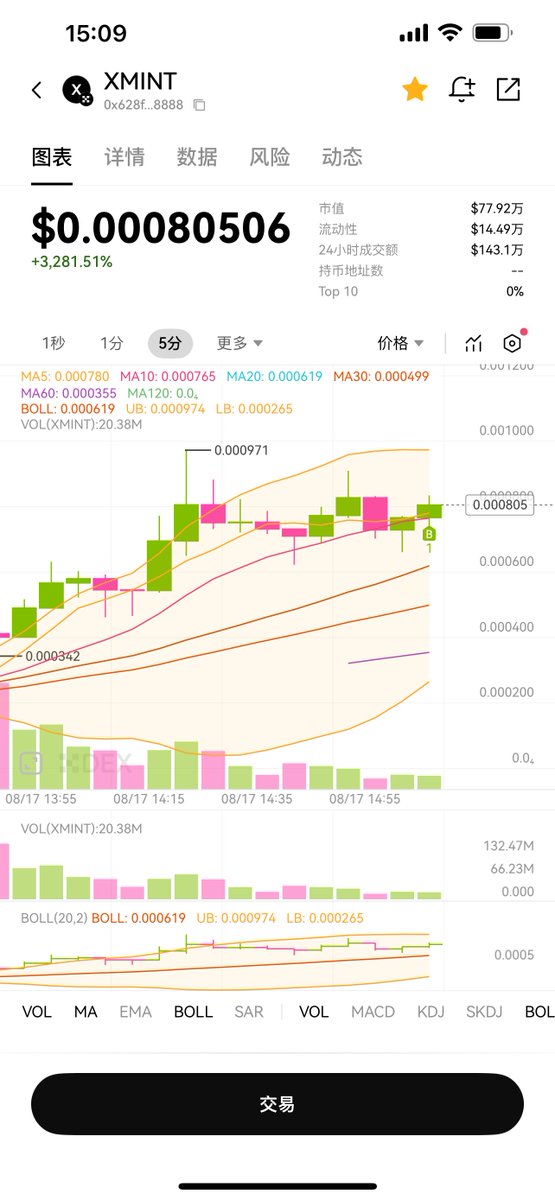The height and width of the screenshot is (1200, 555).
Task: Open the chart indicator line icon
Action: [x=473, y=343]
